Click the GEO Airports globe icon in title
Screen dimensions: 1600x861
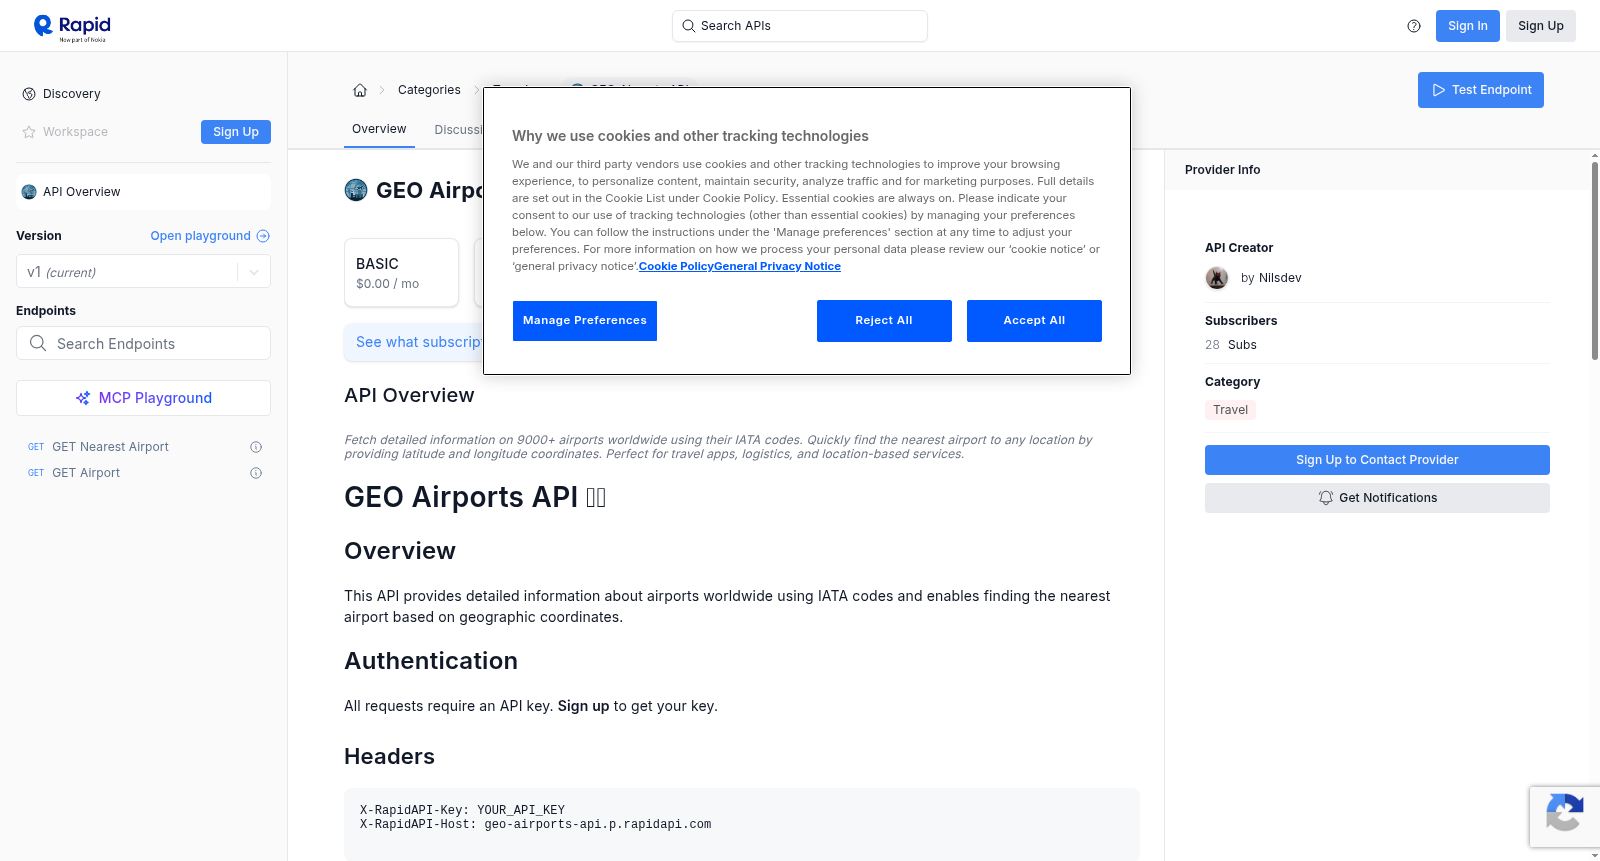click(356, 190)
